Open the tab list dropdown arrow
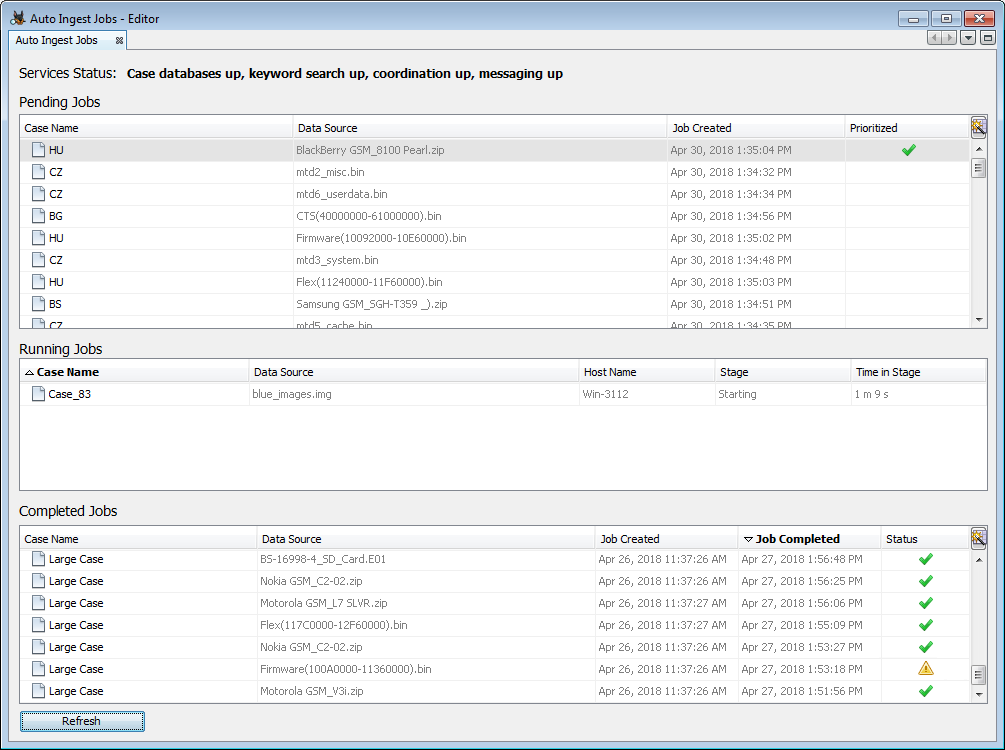 (x=966, y=36)
